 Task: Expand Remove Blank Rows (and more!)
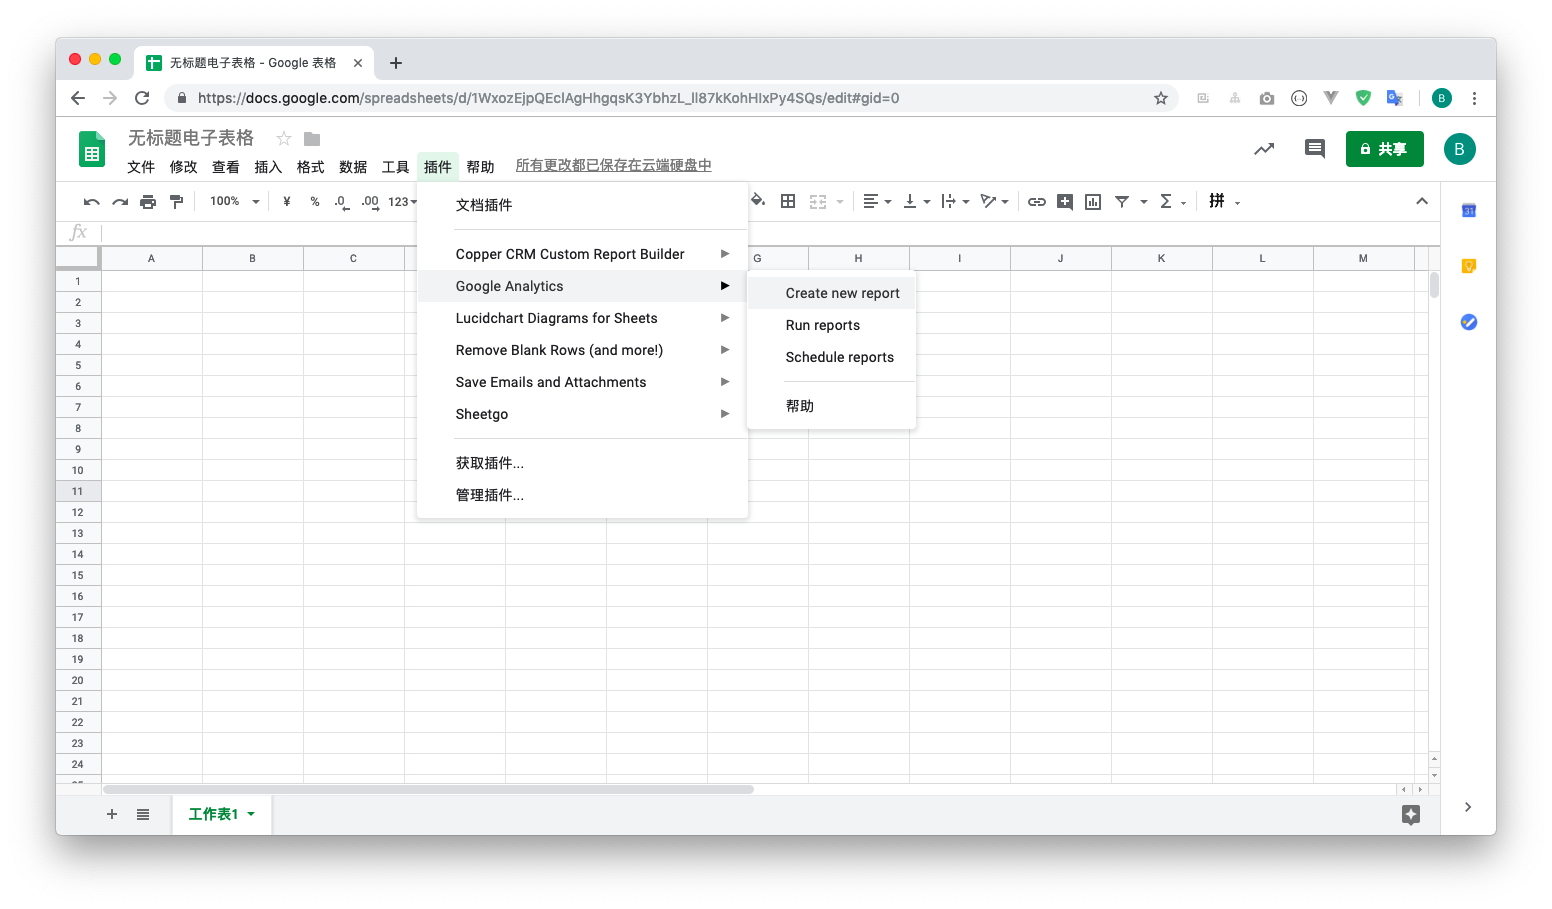(x=582, y=350)
